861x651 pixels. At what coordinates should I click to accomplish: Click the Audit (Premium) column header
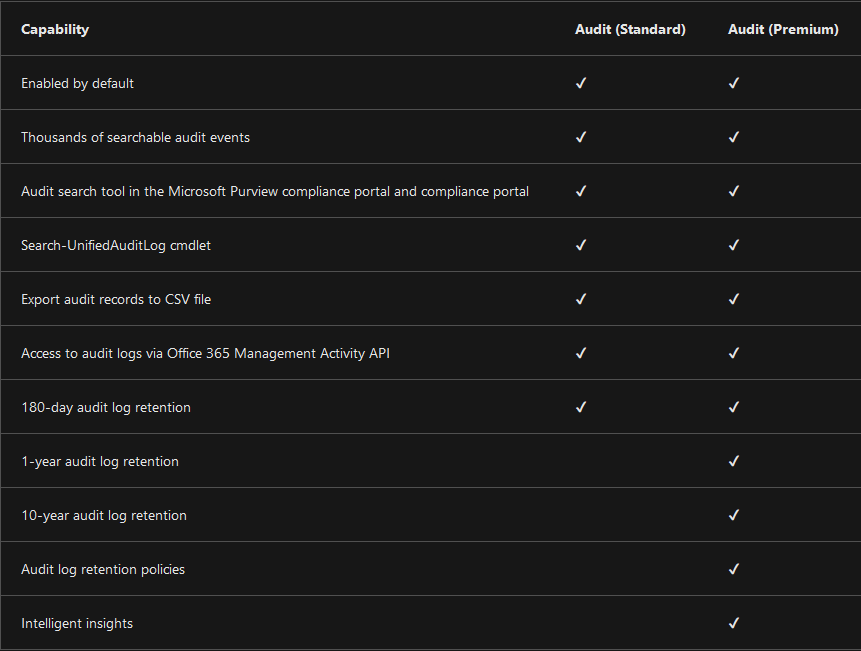(783, 29)
